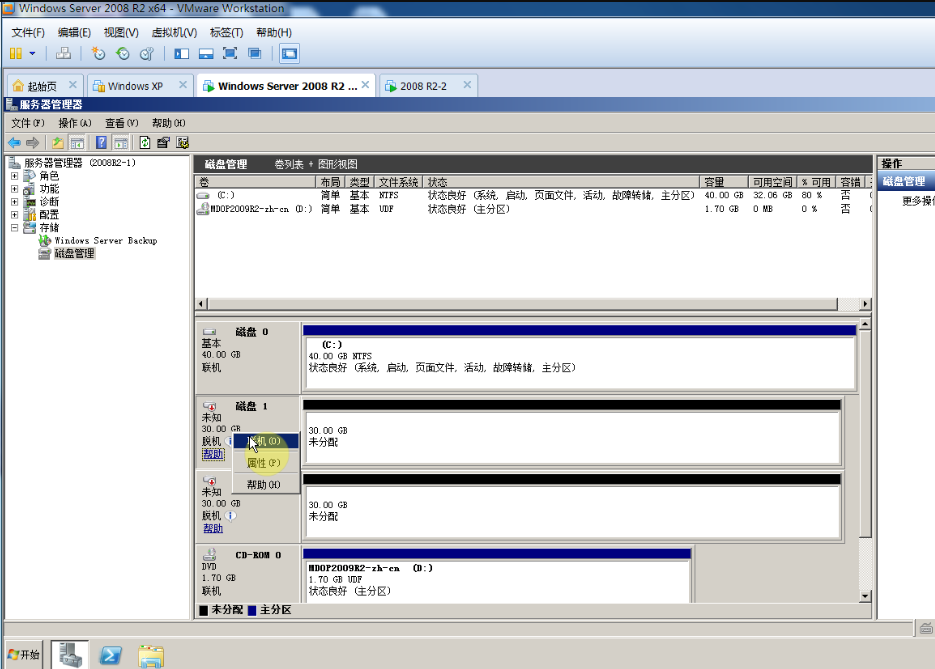Show the VMware sidebar panel icon

[181, 54]
